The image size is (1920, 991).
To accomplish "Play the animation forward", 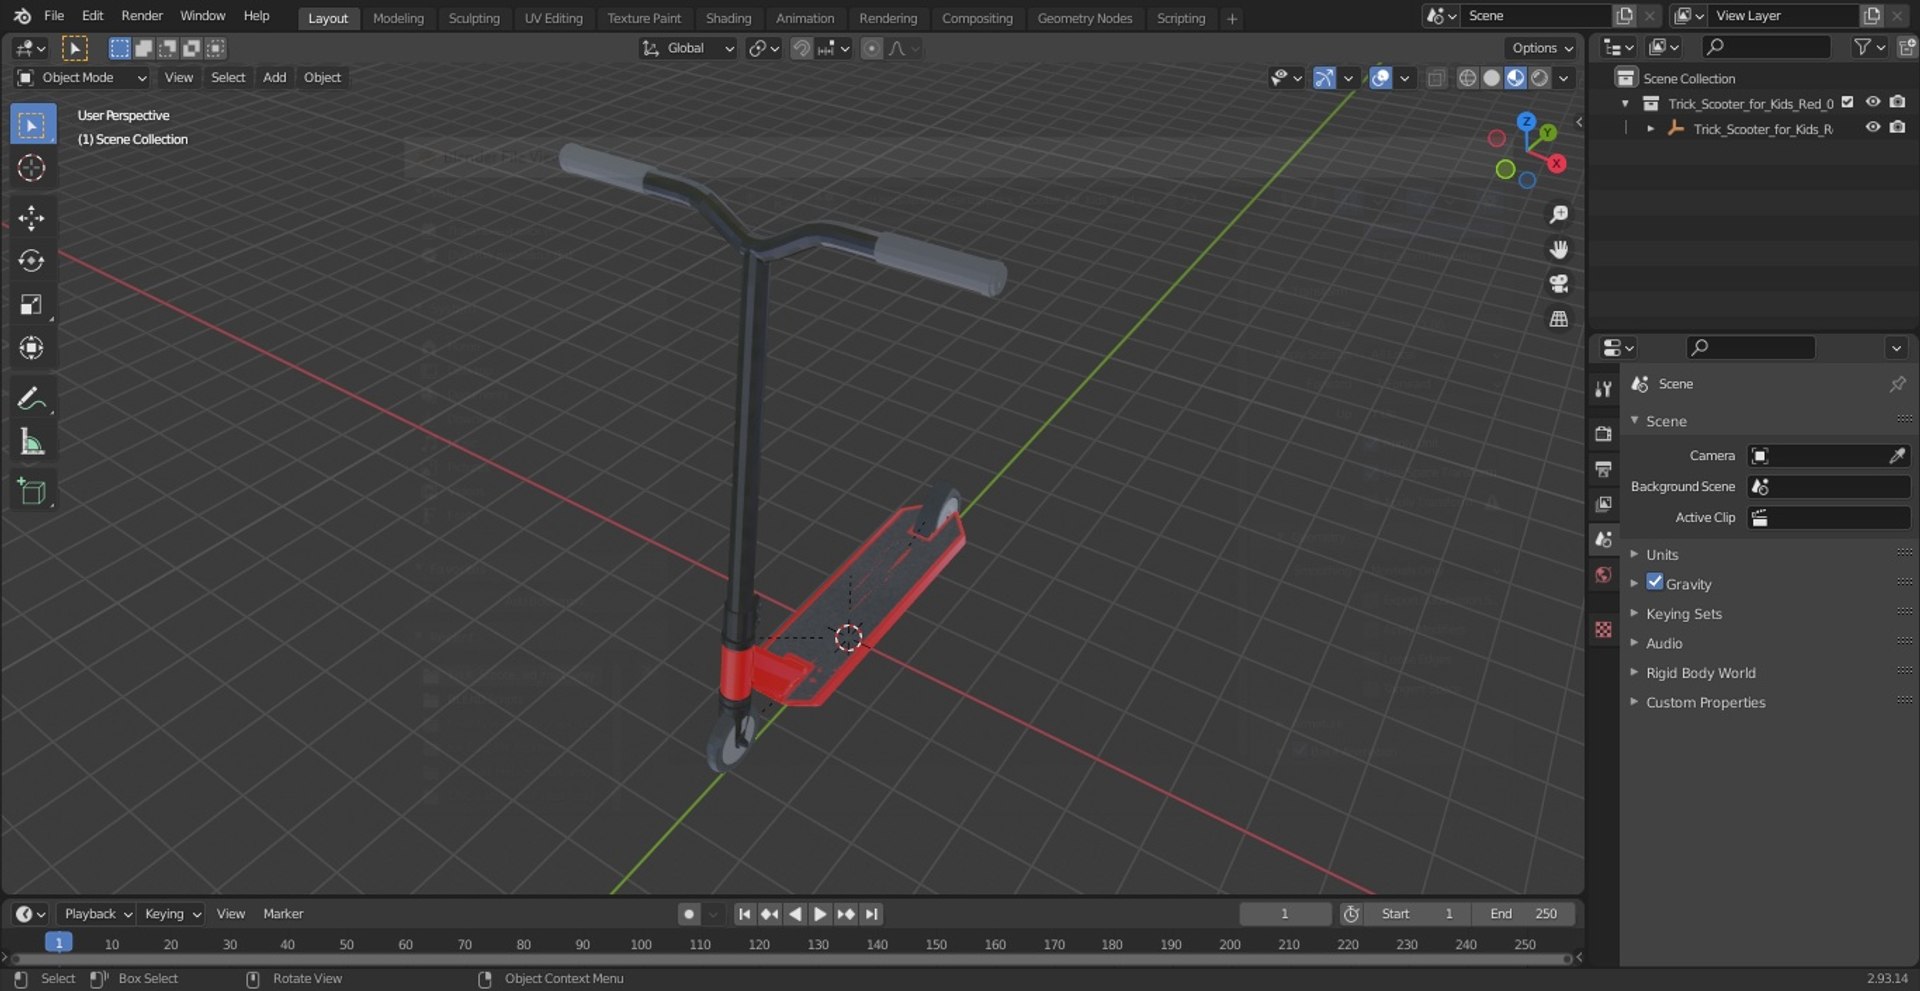I will 820,914.
